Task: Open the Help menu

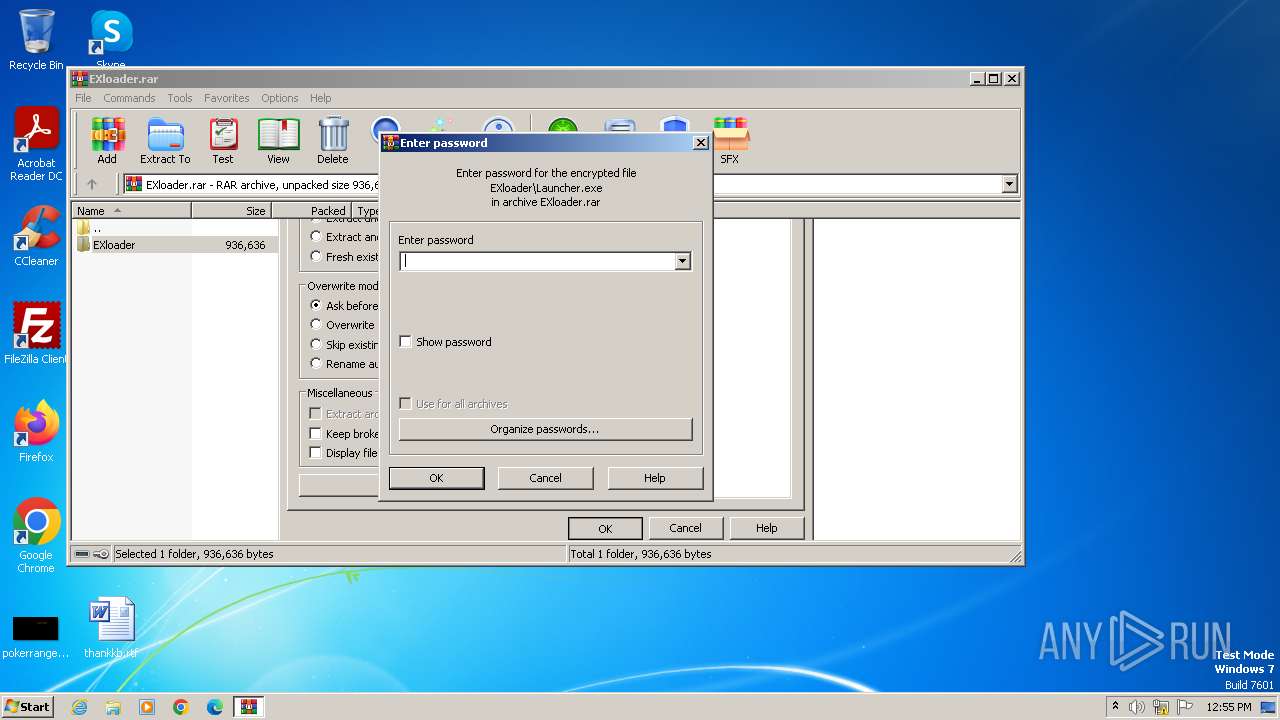Action: pos(320,98)
